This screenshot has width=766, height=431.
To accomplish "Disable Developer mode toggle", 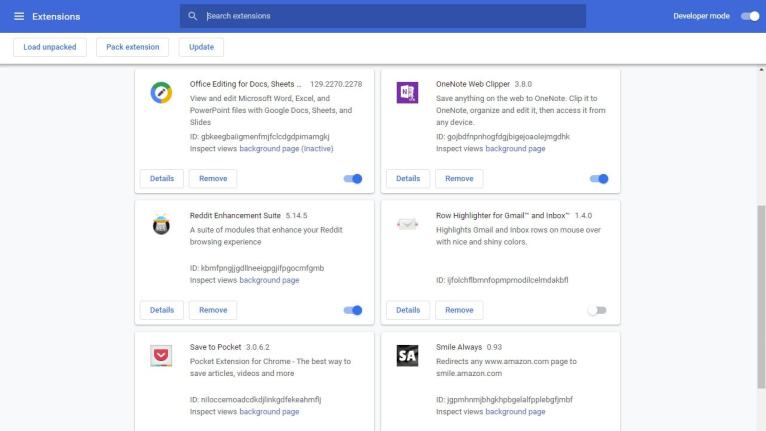I will 750,16.
